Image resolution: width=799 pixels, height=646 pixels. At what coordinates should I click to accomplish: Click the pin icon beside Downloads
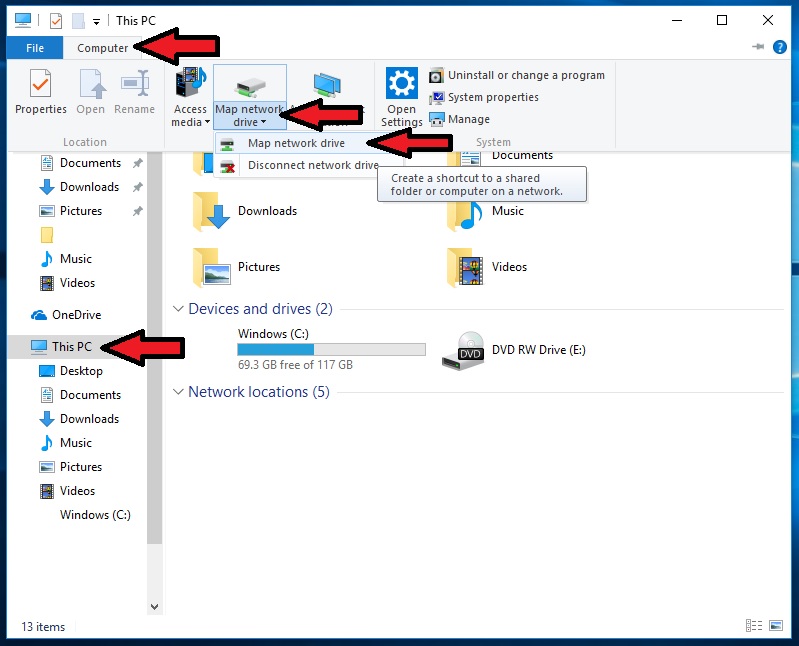138,187
